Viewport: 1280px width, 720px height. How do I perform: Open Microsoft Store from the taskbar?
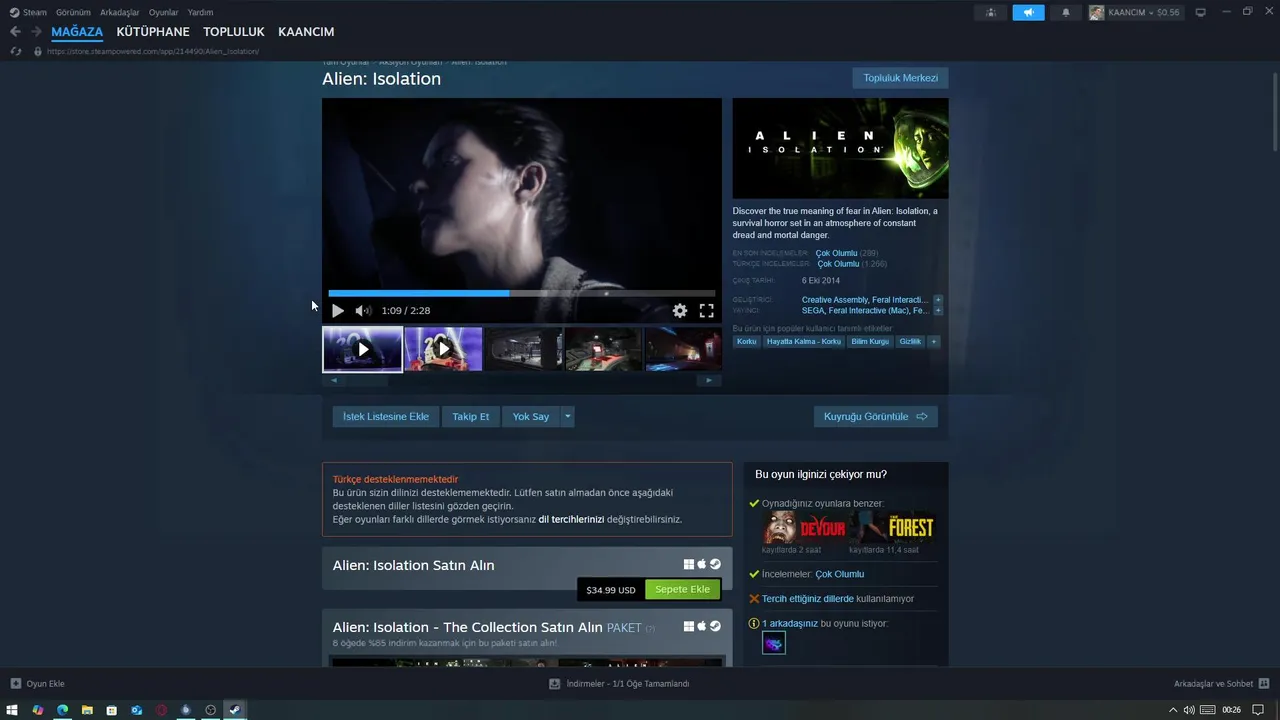pyautogui.click(x=111, y=710)
